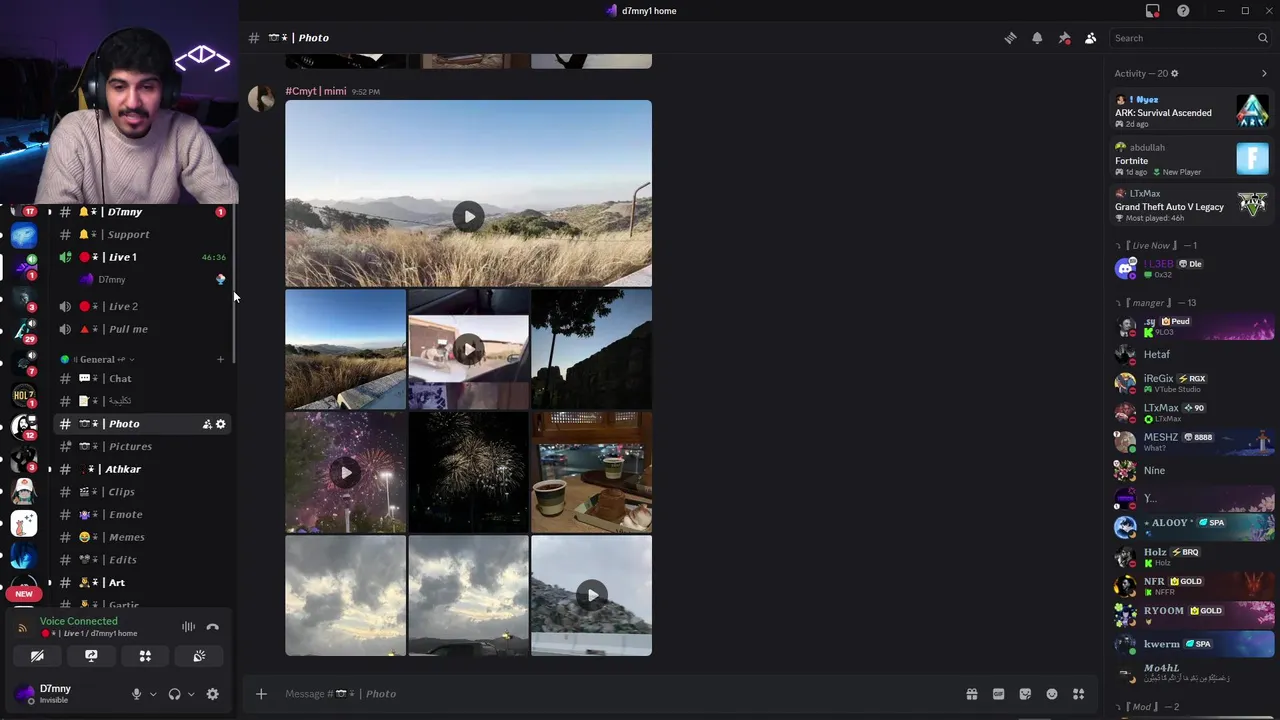Viewport: 1280px width, 720px height.
Task: Open the coffee cups photo thumbnail
Action: [x=592, y=473]
